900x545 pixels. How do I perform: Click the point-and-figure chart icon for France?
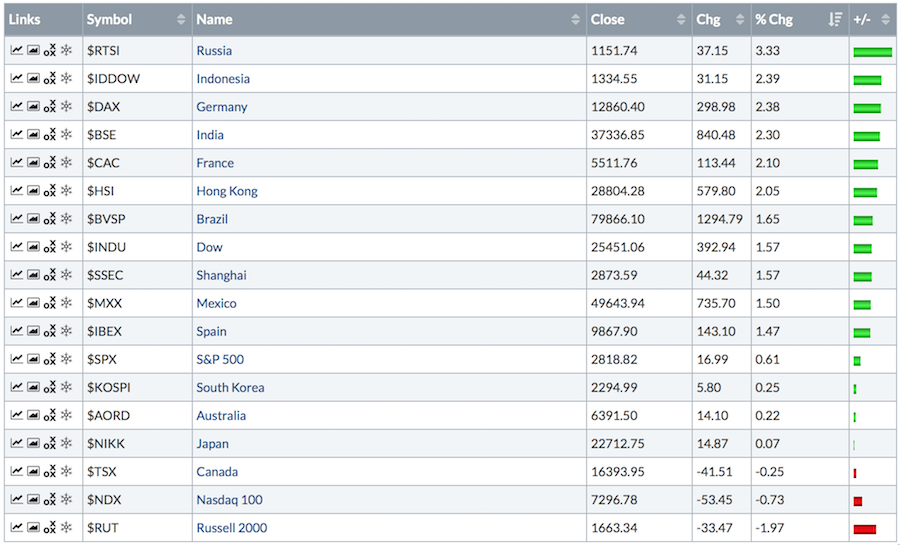tap(49, 163)
